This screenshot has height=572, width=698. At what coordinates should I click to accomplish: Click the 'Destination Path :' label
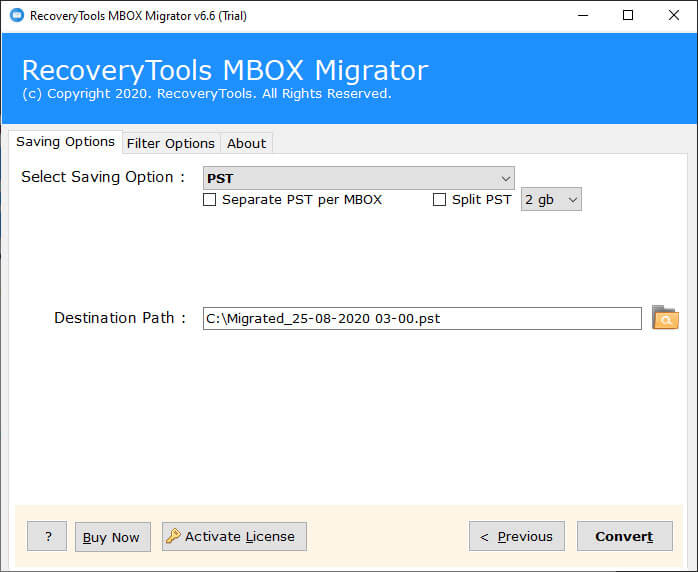tap(120, 318)
